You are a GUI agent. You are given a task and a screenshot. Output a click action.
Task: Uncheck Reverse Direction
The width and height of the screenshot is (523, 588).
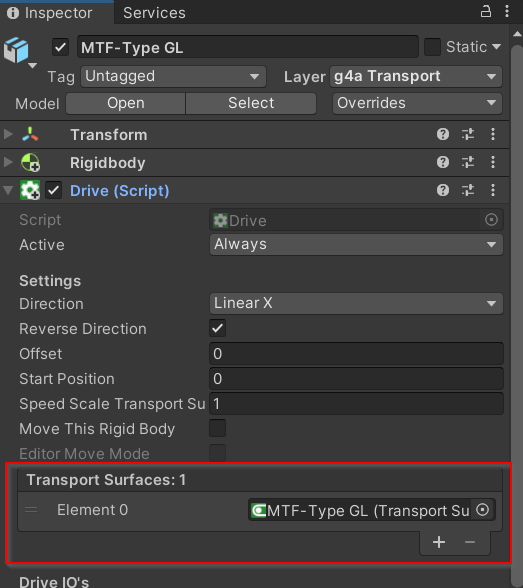tap(217, 328)
